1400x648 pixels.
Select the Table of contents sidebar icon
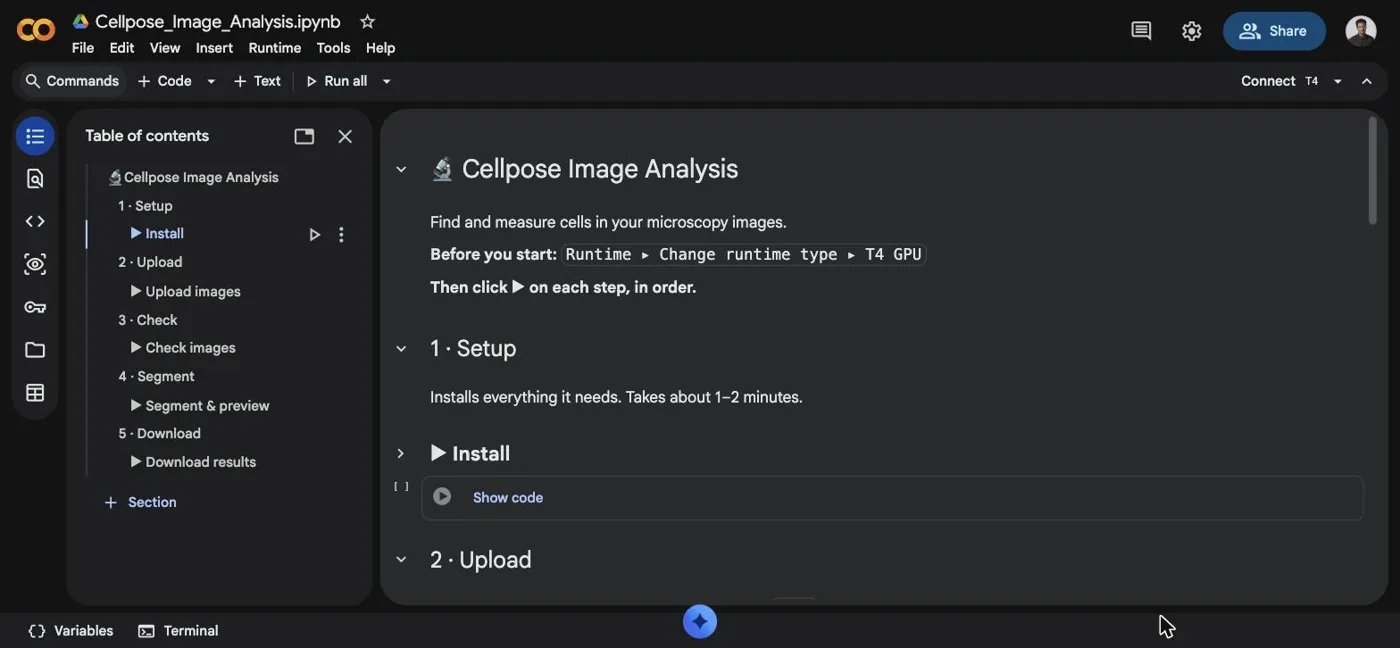coord(35,136)
